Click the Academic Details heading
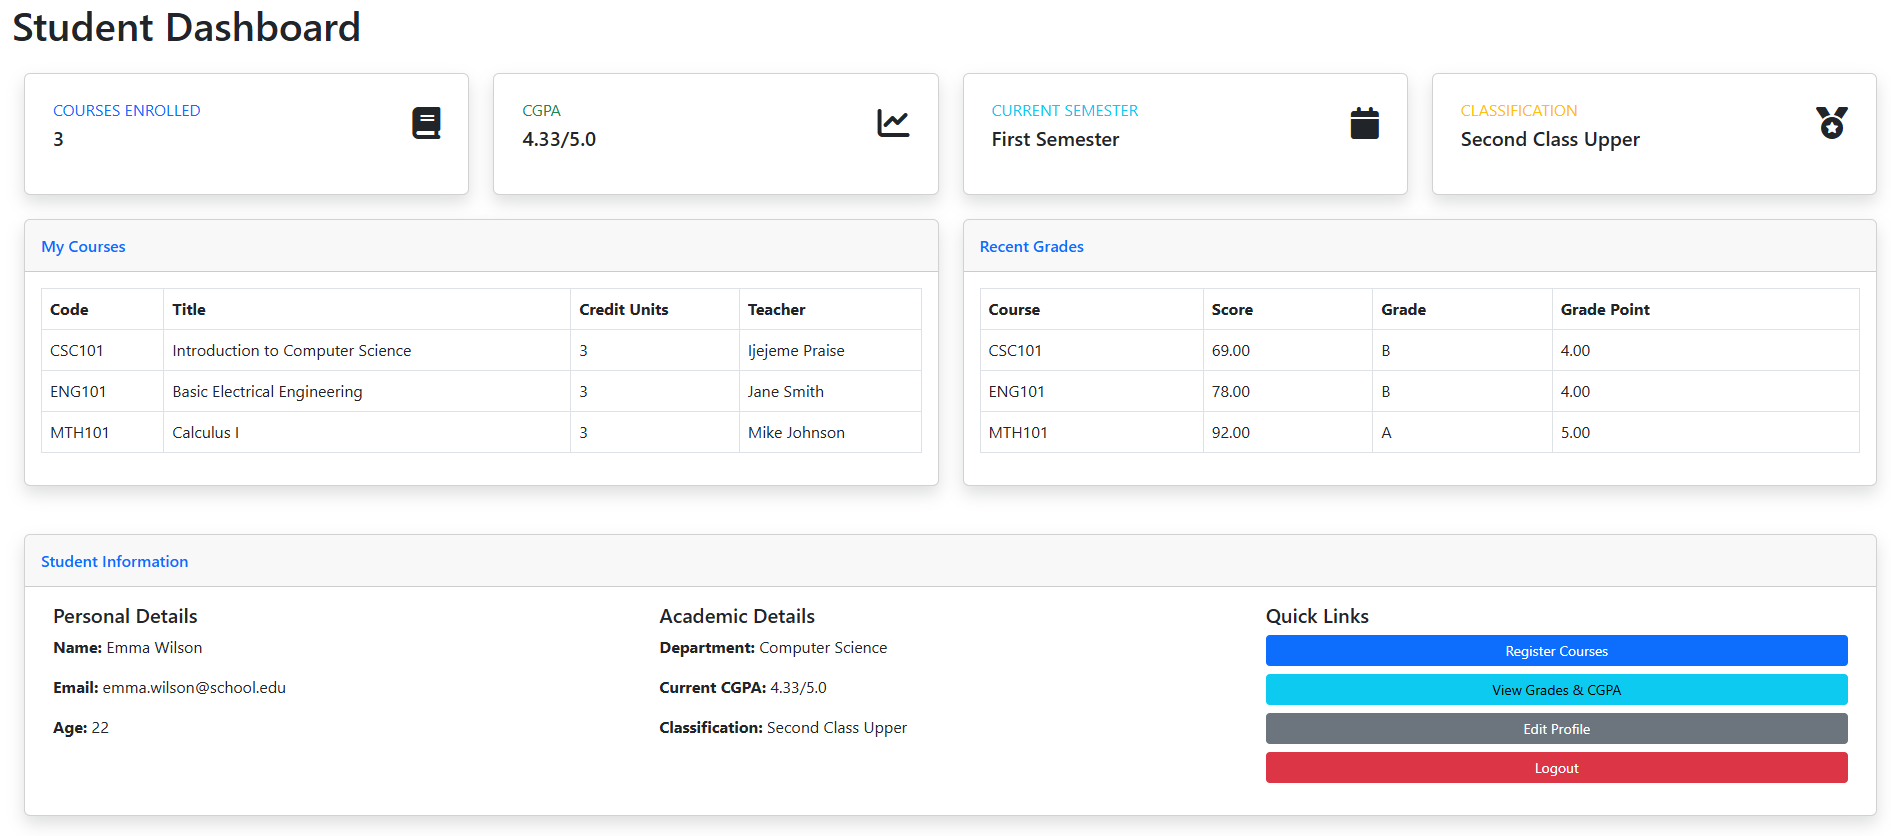Image resolution: width=1891 pixels, height=836 pixels. (737, 616)
